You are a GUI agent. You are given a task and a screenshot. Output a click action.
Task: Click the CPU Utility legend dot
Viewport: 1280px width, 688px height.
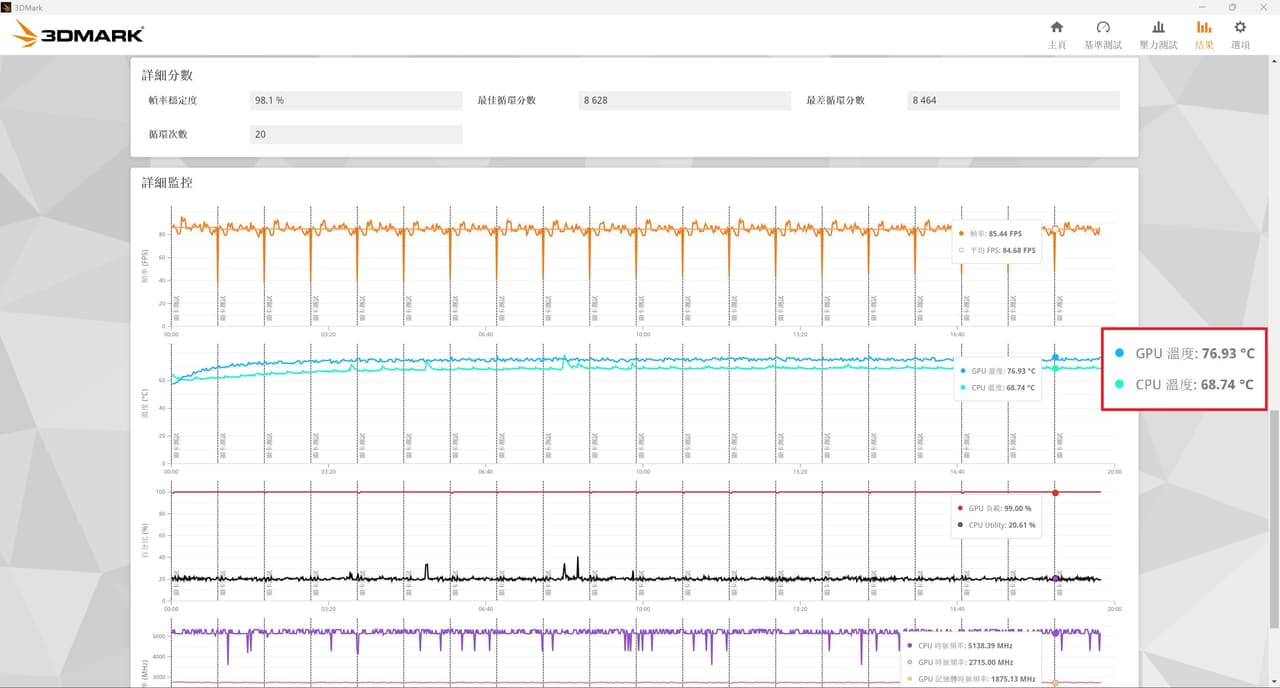[961, 524]
